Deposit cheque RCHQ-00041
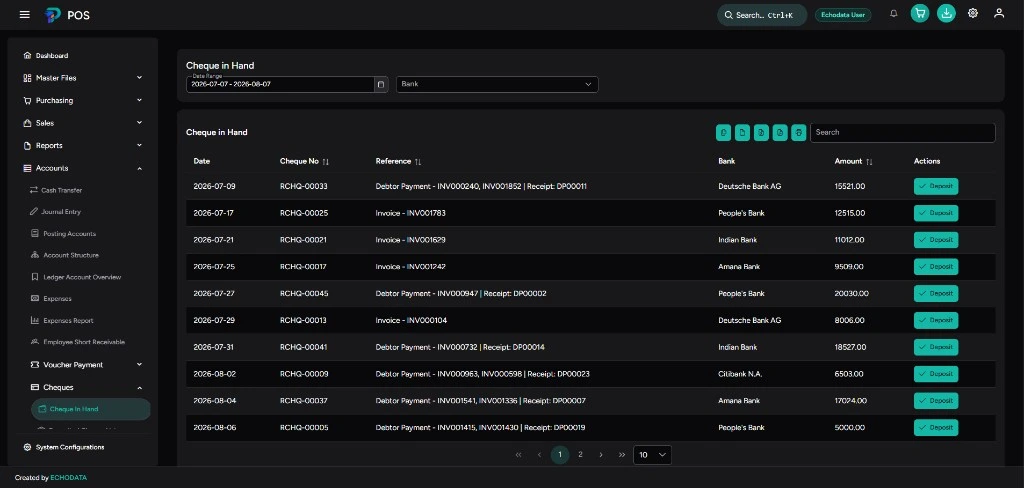 [936, 347]
